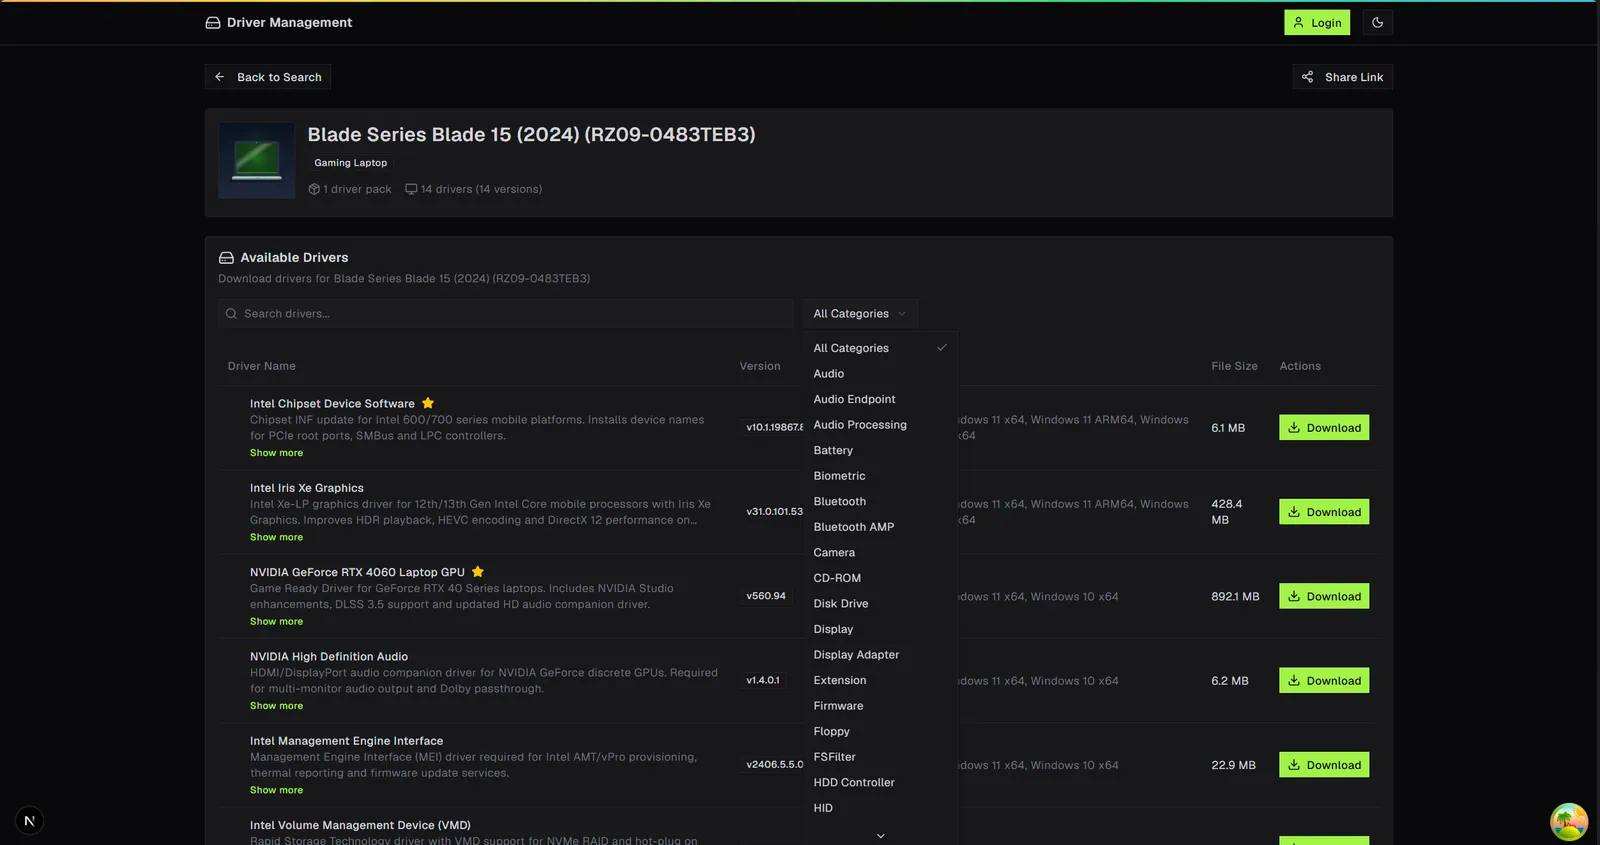Click the dropdown scroll-down chevron

point(880,835)
